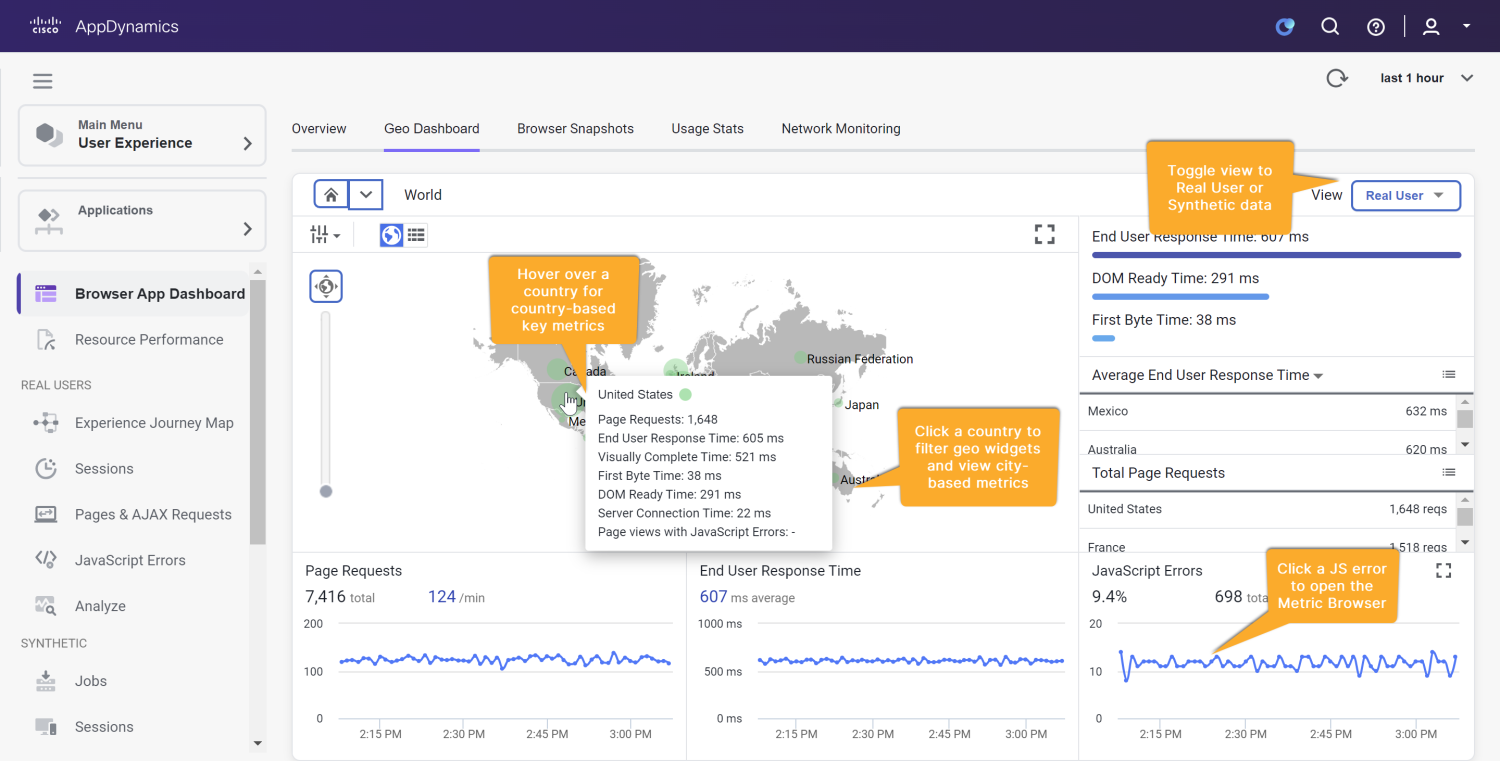Click the United States 1,648 reqs row
1500x761 pixels.
1268,509
